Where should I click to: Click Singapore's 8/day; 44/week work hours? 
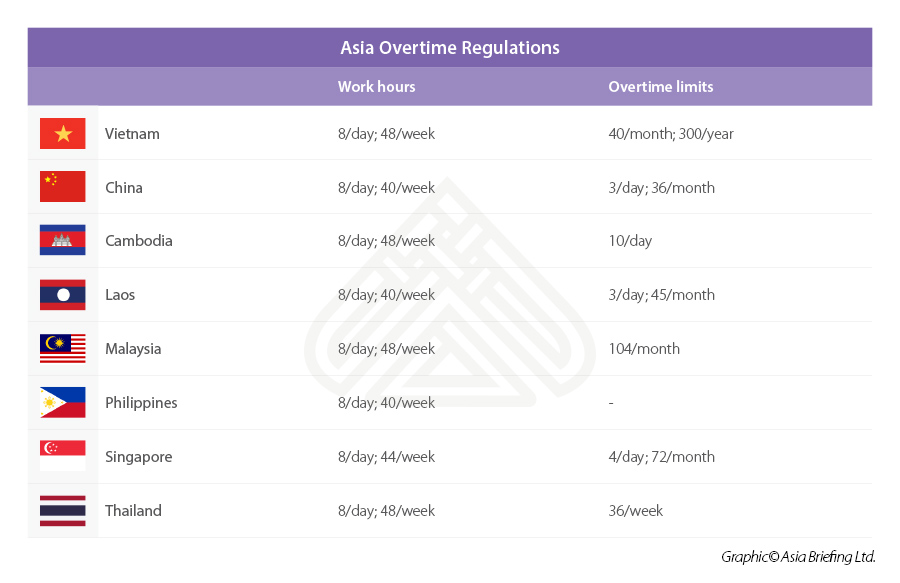click(x=386, y=457)
